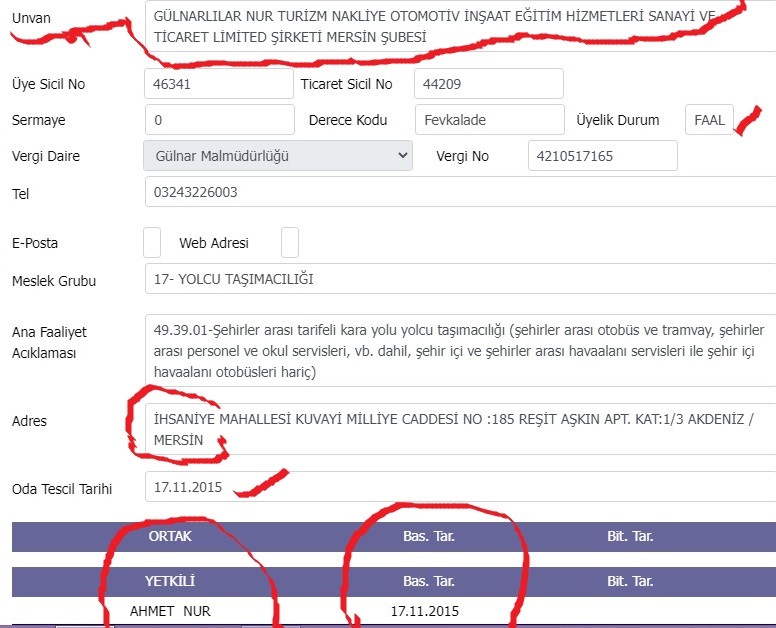Click the Unvan label
This screenshot has height=628, width=776.
pos(31,18)
